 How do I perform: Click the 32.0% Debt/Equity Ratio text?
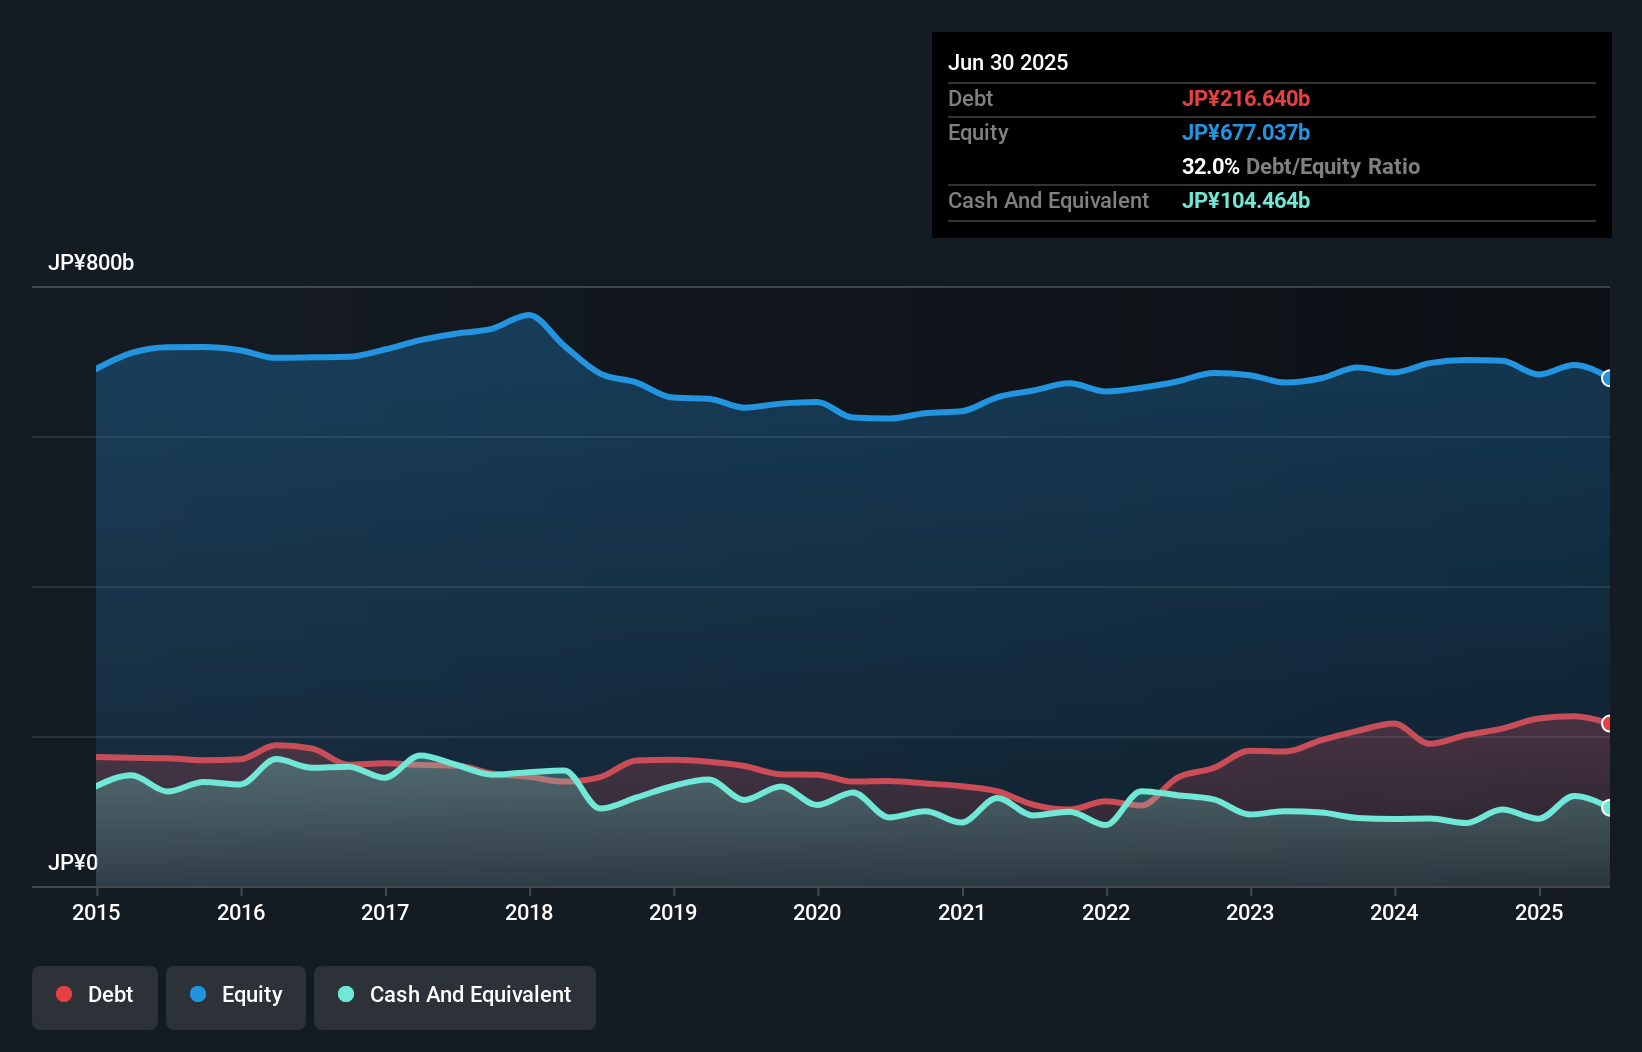1300,166
